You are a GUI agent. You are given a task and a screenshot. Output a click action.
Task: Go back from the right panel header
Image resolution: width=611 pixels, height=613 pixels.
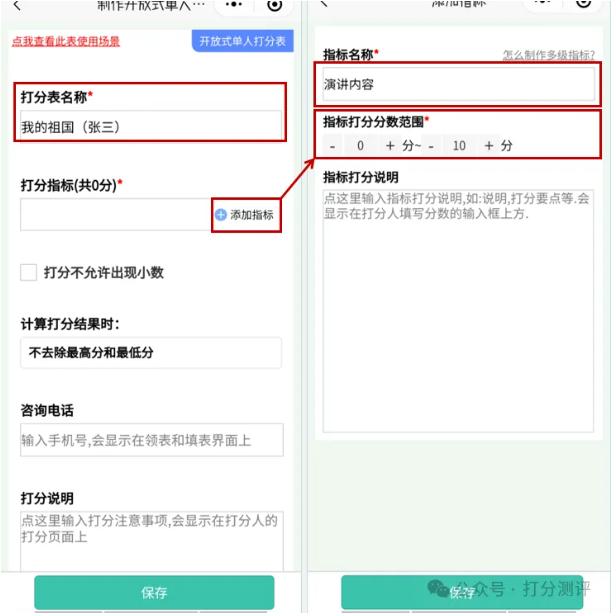click(324, 4)
